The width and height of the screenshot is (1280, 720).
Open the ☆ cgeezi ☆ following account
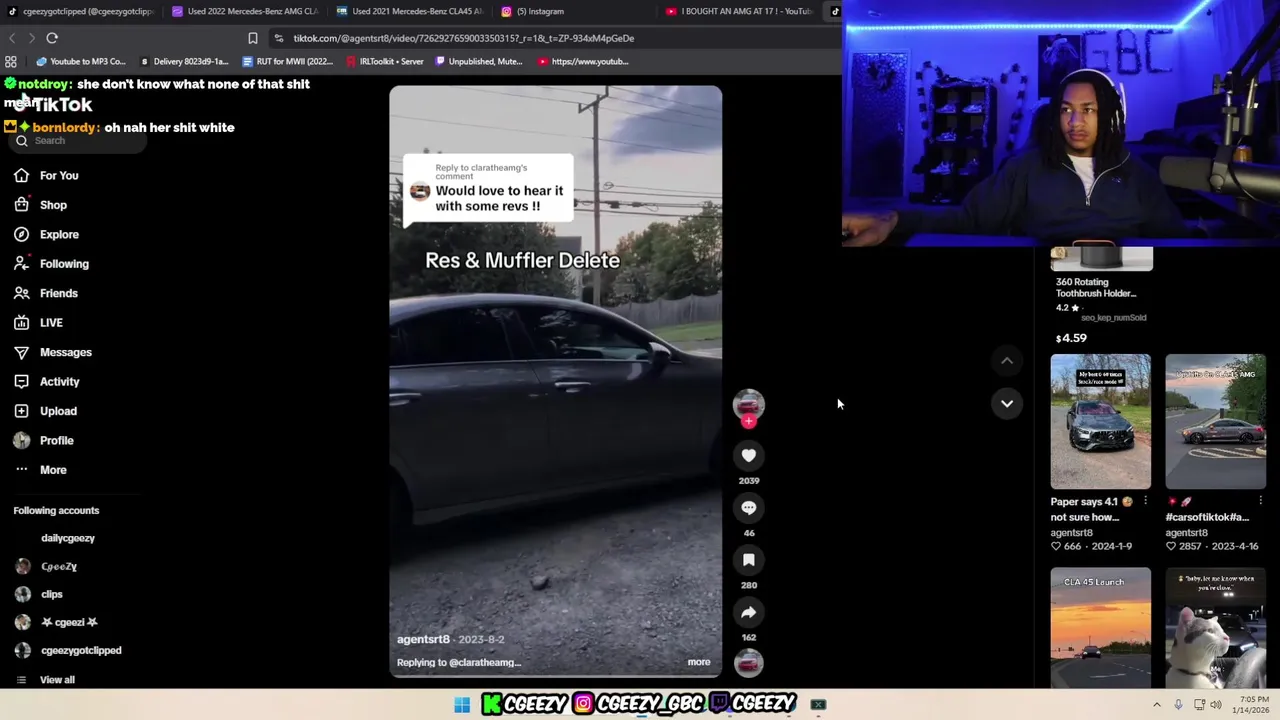click(x=69, y=622)
